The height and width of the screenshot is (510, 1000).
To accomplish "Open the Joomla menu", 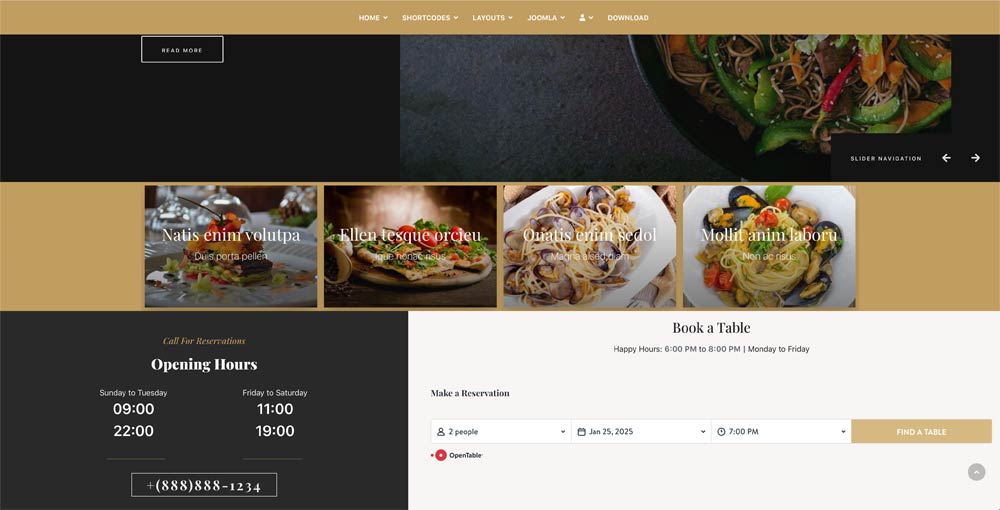I will [546, 18].
